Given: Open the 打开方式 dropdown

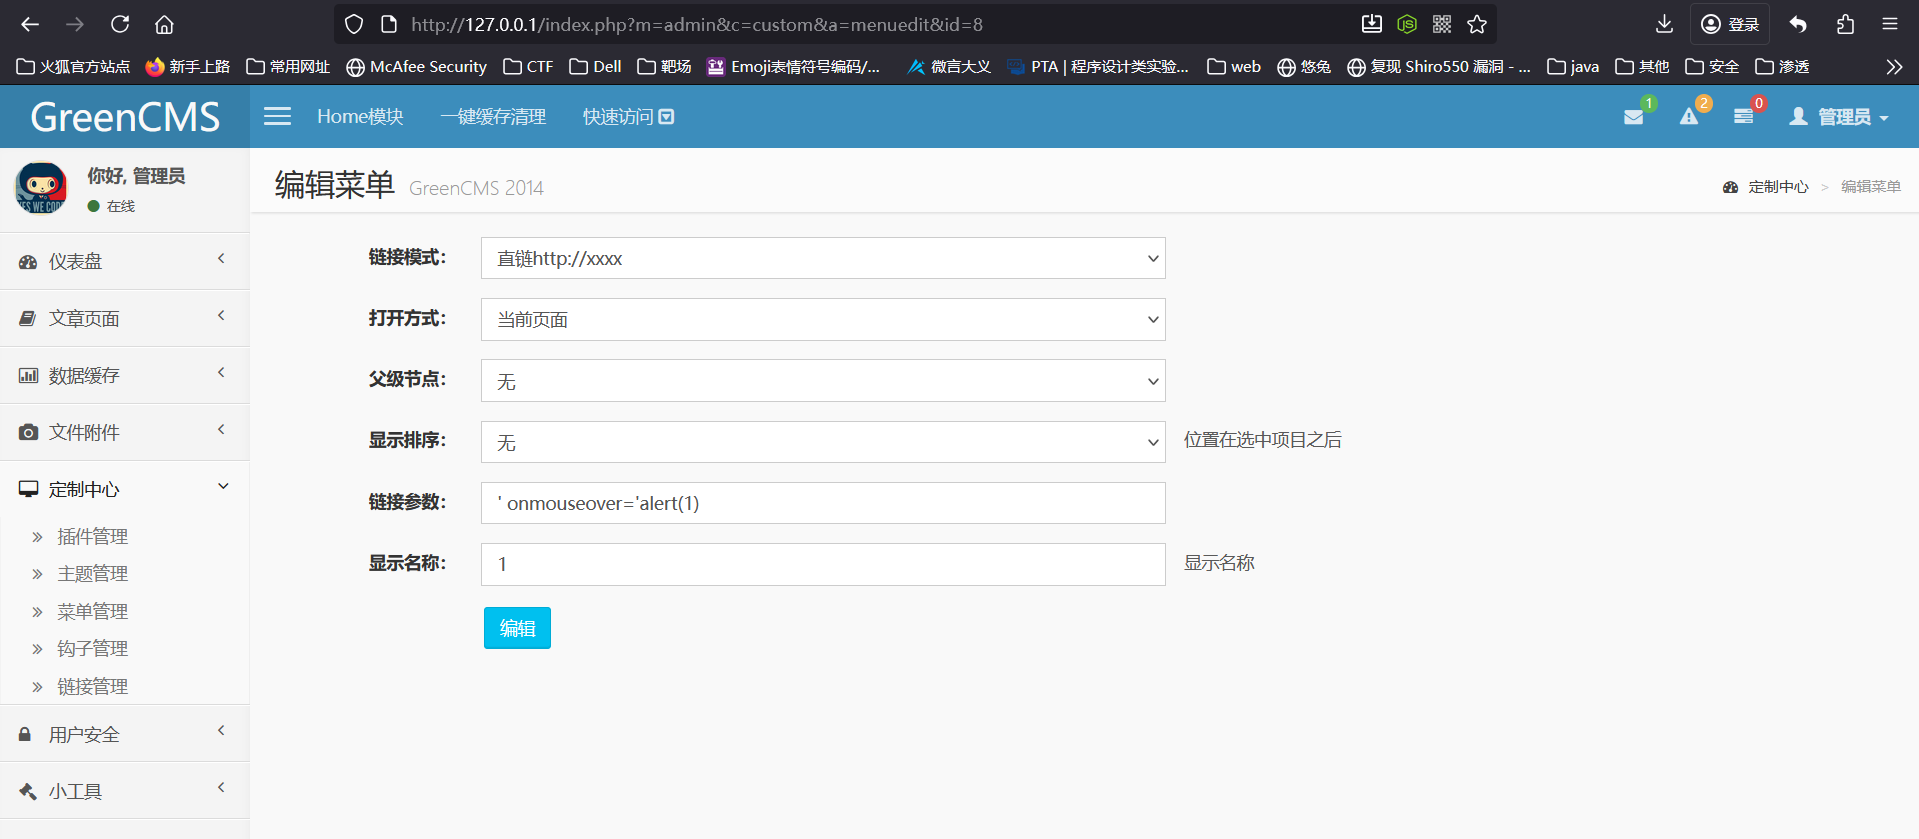Looking at the screenshot, I should tap(822, 320).
